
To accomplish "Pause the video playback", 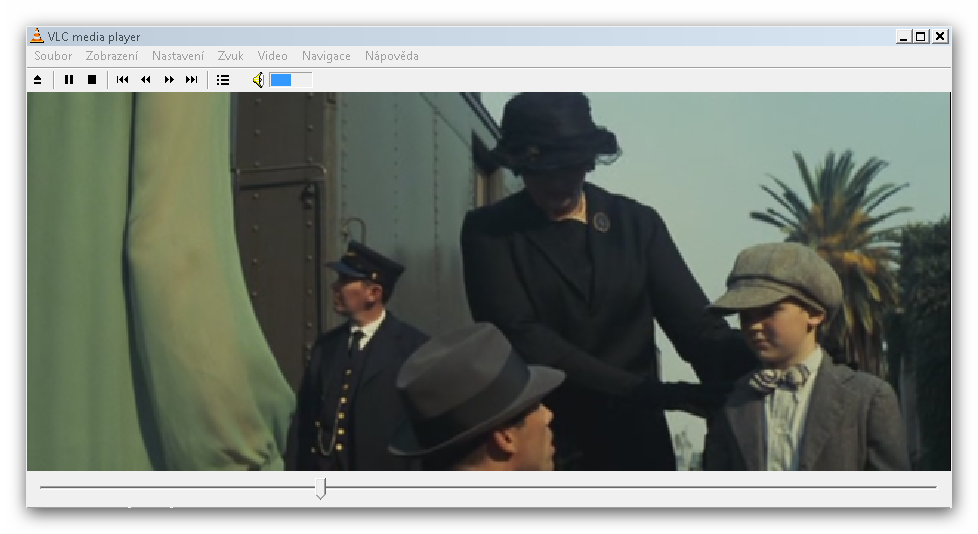I will pyautogui.click(x=69, y=80).
